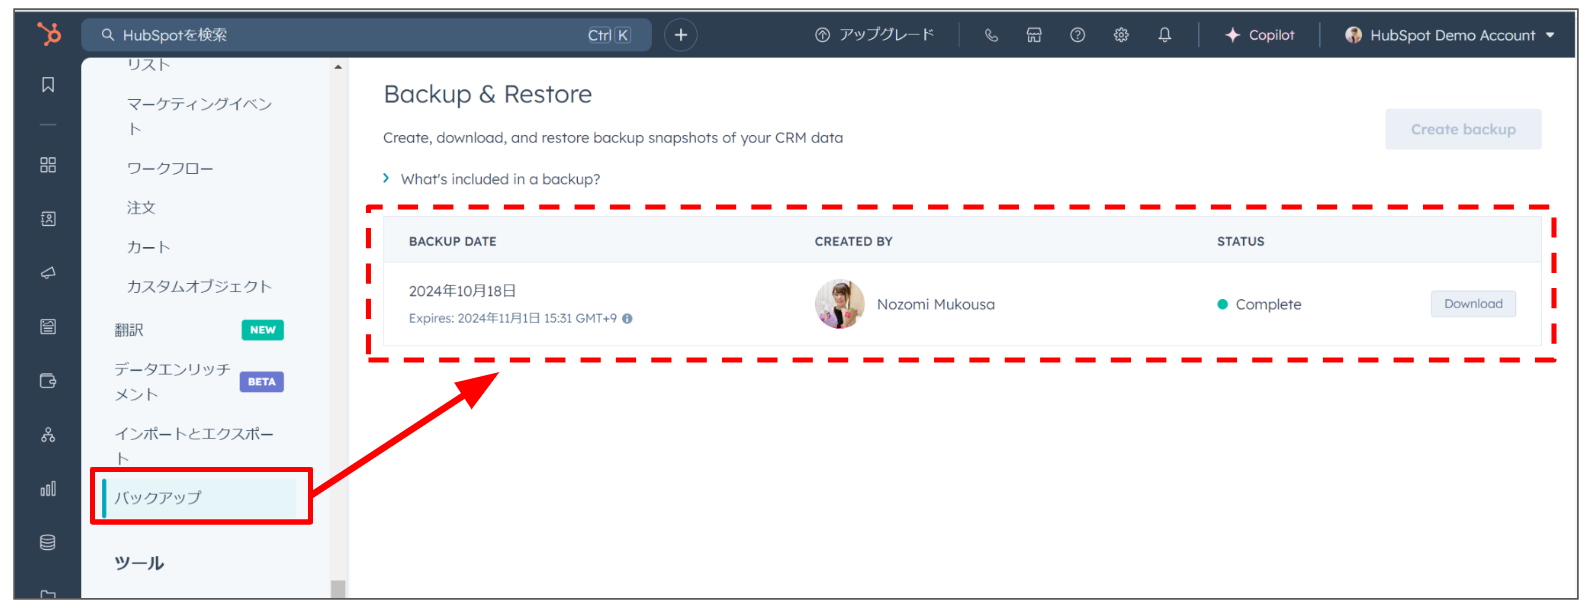Select バックアップ in the settings sidebar
This screenshot has height=610, width=1594.
[x=201, y=497]
